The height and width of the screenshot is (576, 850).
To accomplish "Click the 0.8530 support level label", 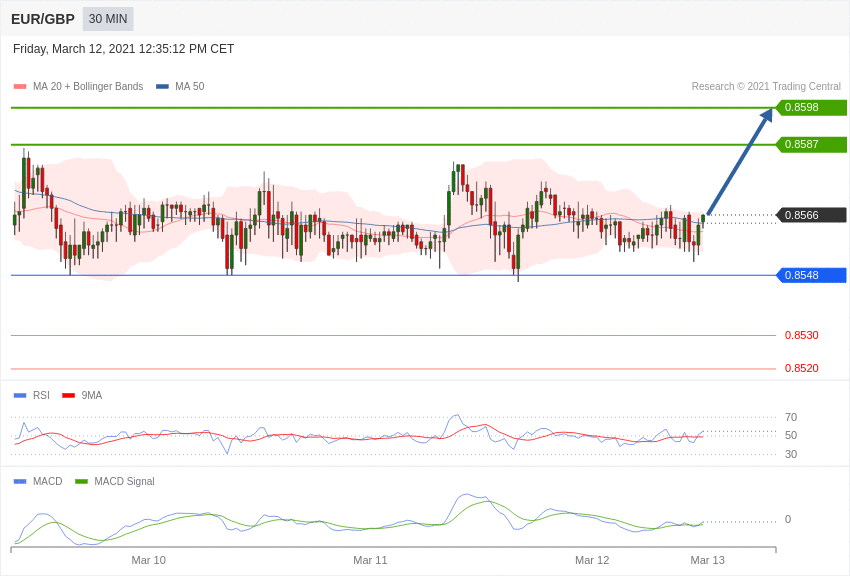I will (x=802, y=335).
